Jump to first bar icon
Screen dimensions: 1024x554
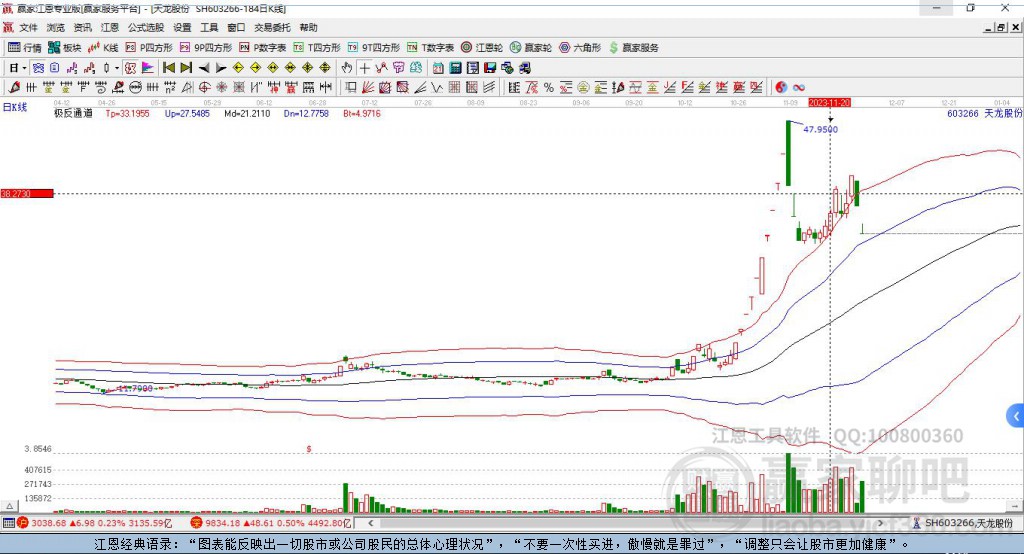pos(168,68)
